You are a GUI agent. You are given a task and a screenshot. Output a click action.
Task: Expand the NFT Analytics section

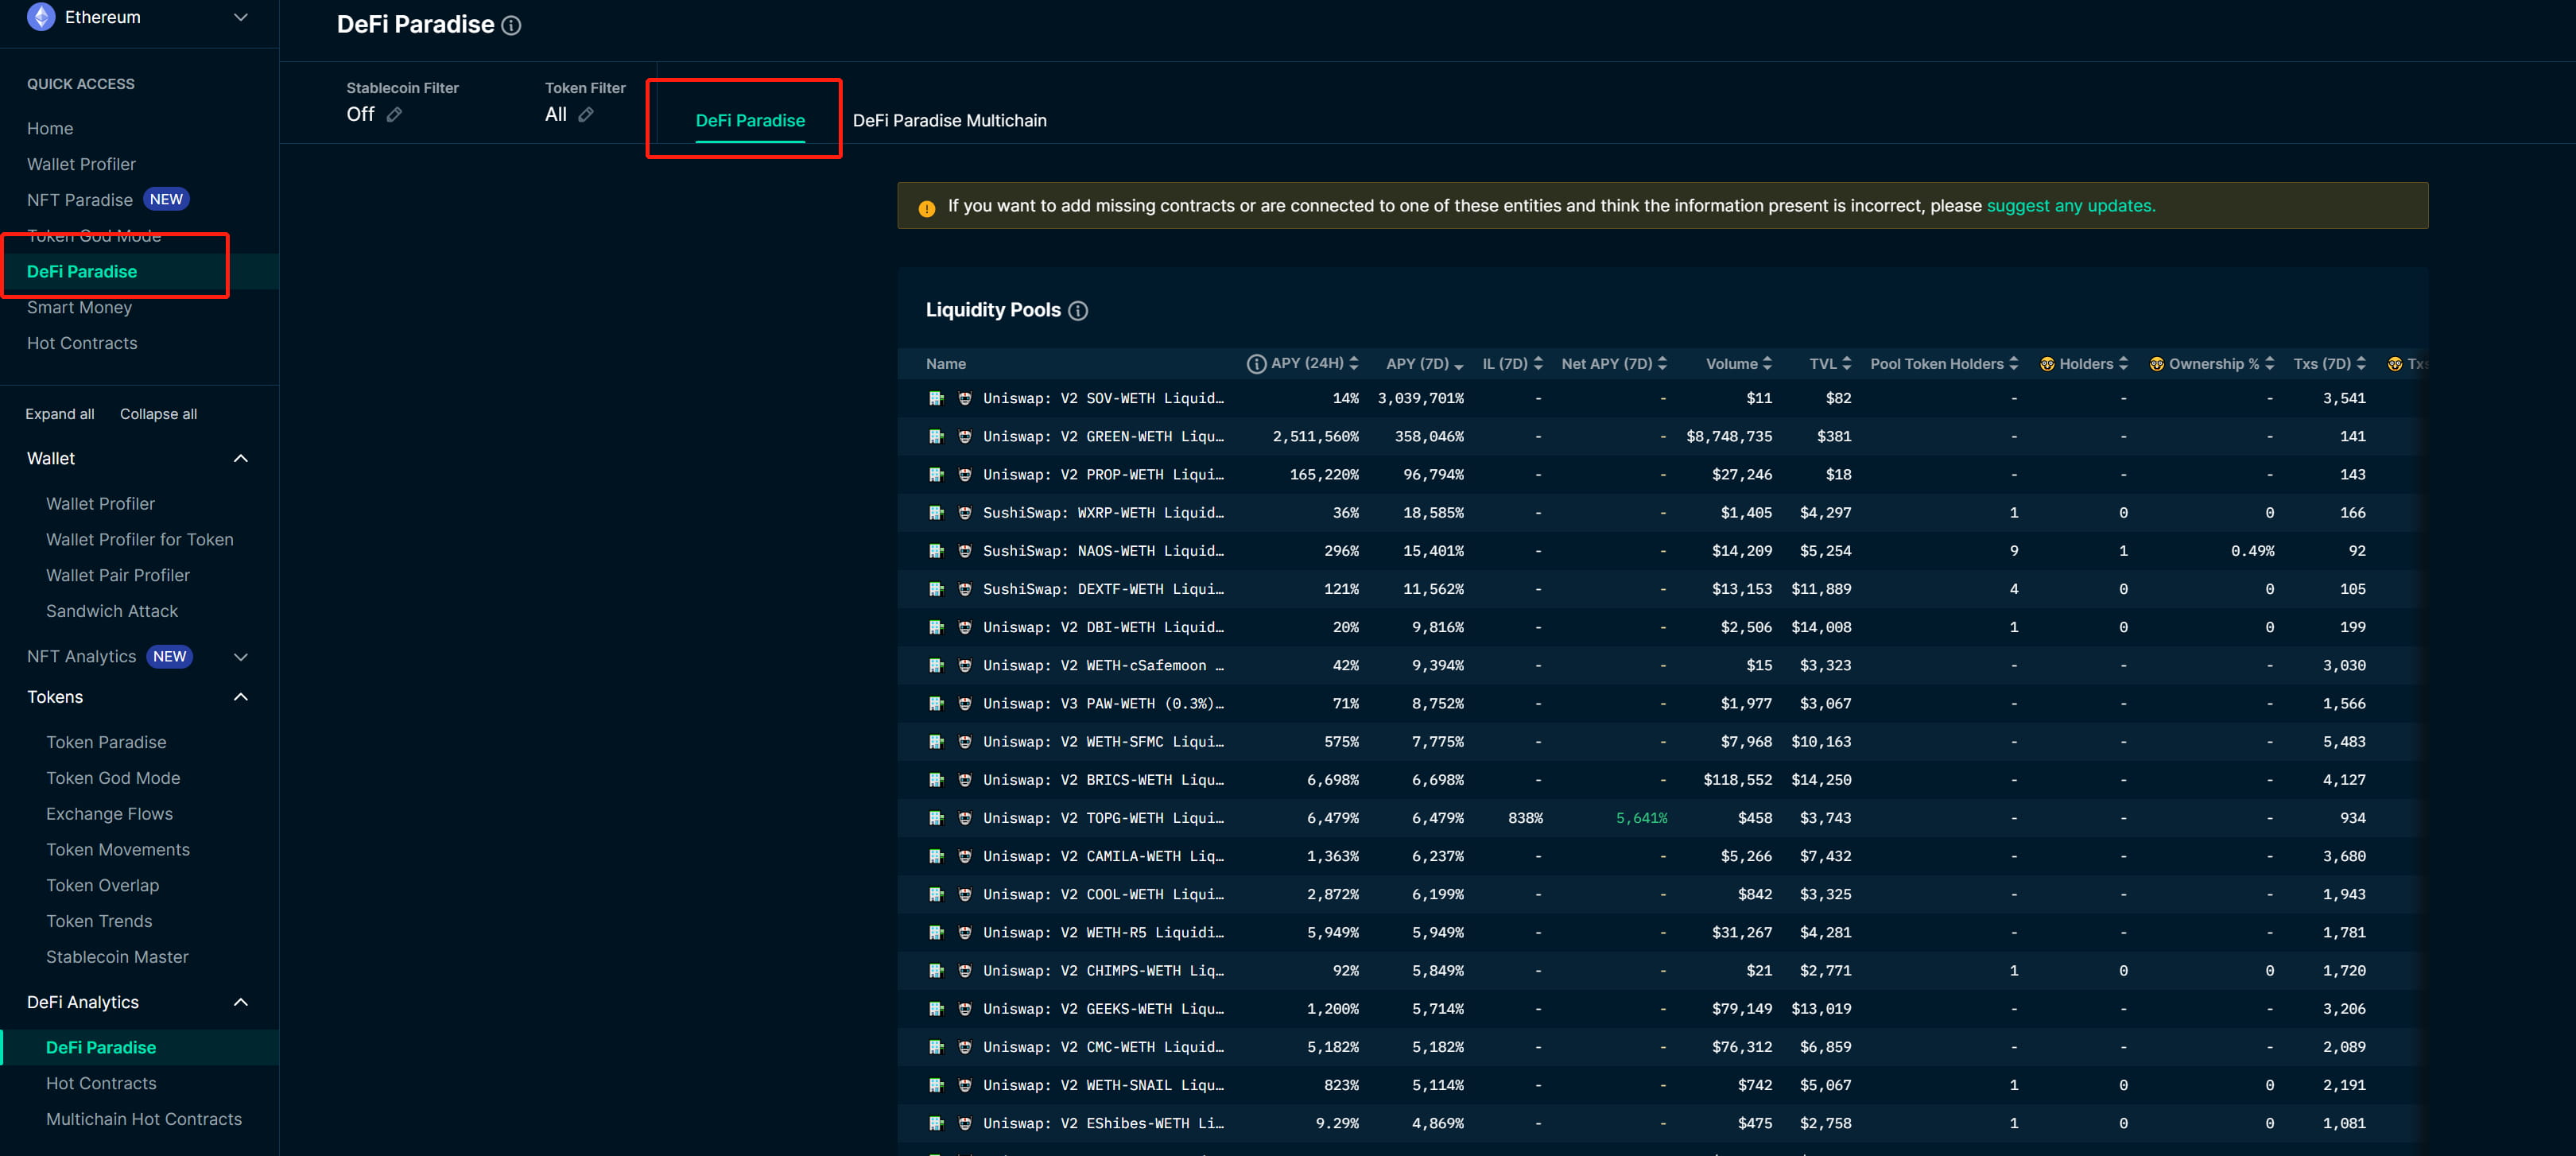[x=240, y=657]
